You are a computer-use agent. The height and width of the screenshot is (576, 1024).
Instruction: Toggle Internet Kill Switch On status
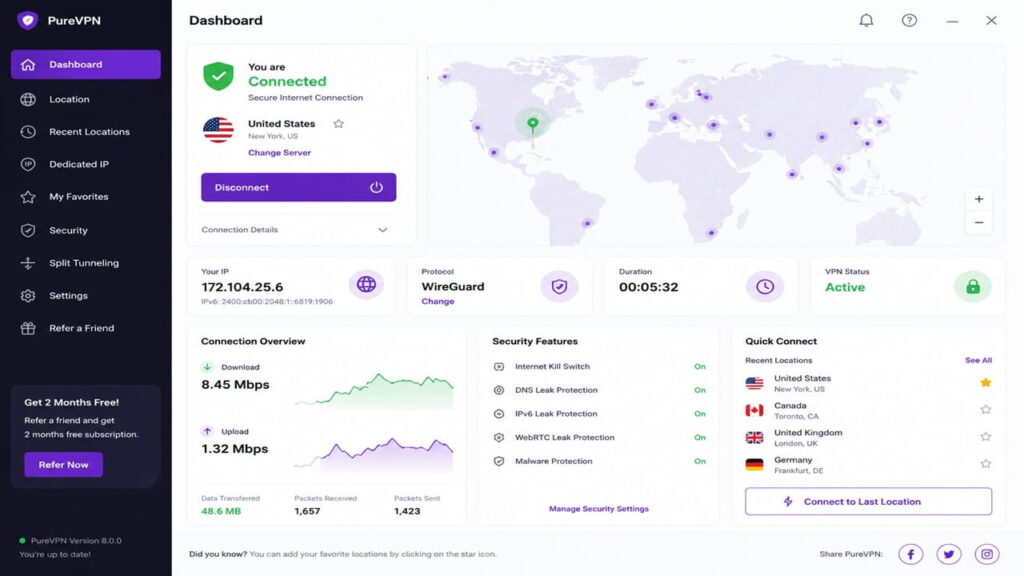[x=699, y=366]
